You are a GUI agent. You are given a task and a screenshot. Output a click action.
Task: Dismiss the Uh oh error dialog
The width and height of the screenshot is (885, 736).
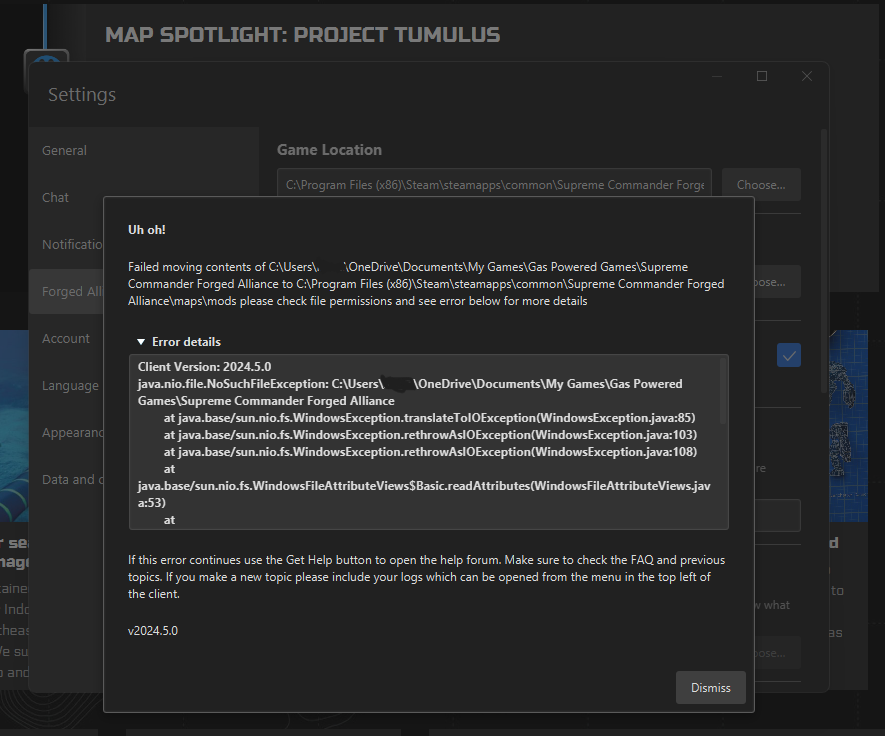coord(711,687)
